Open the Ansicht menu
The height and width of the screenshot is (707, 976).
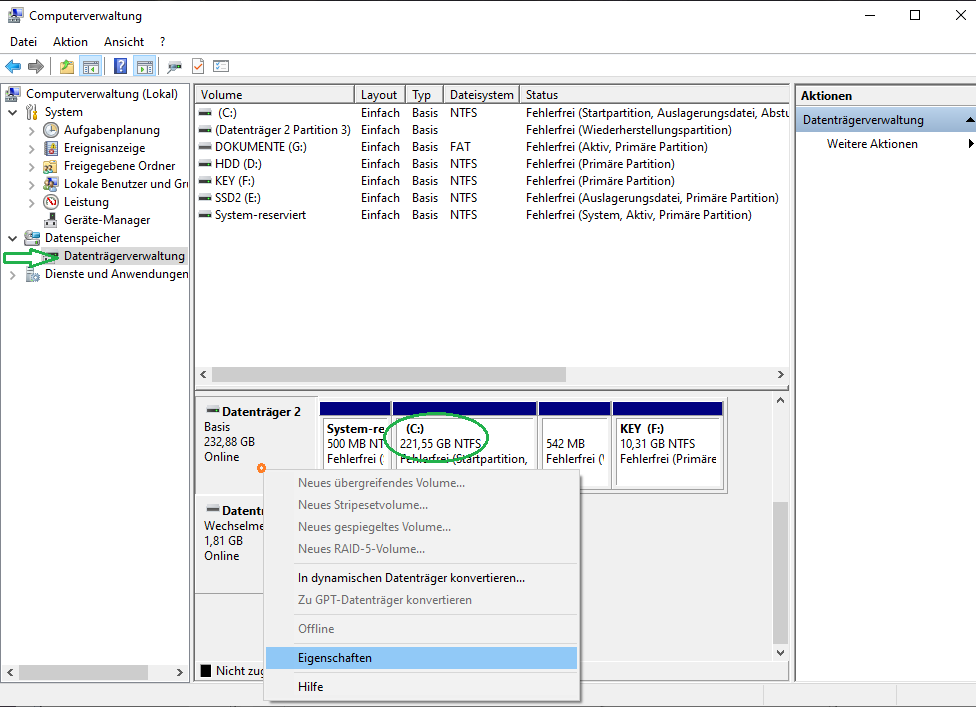[124, 42]
